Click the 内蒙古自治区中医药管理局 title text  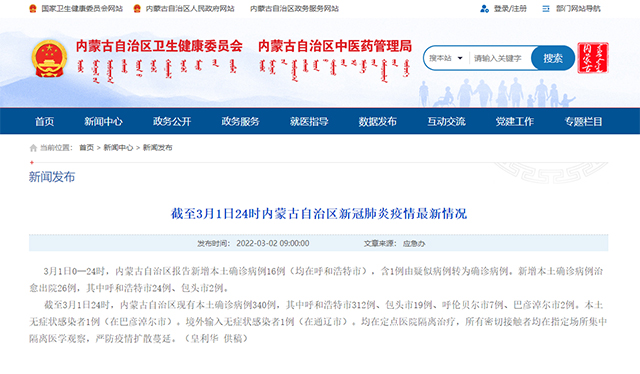pos(335,46)
